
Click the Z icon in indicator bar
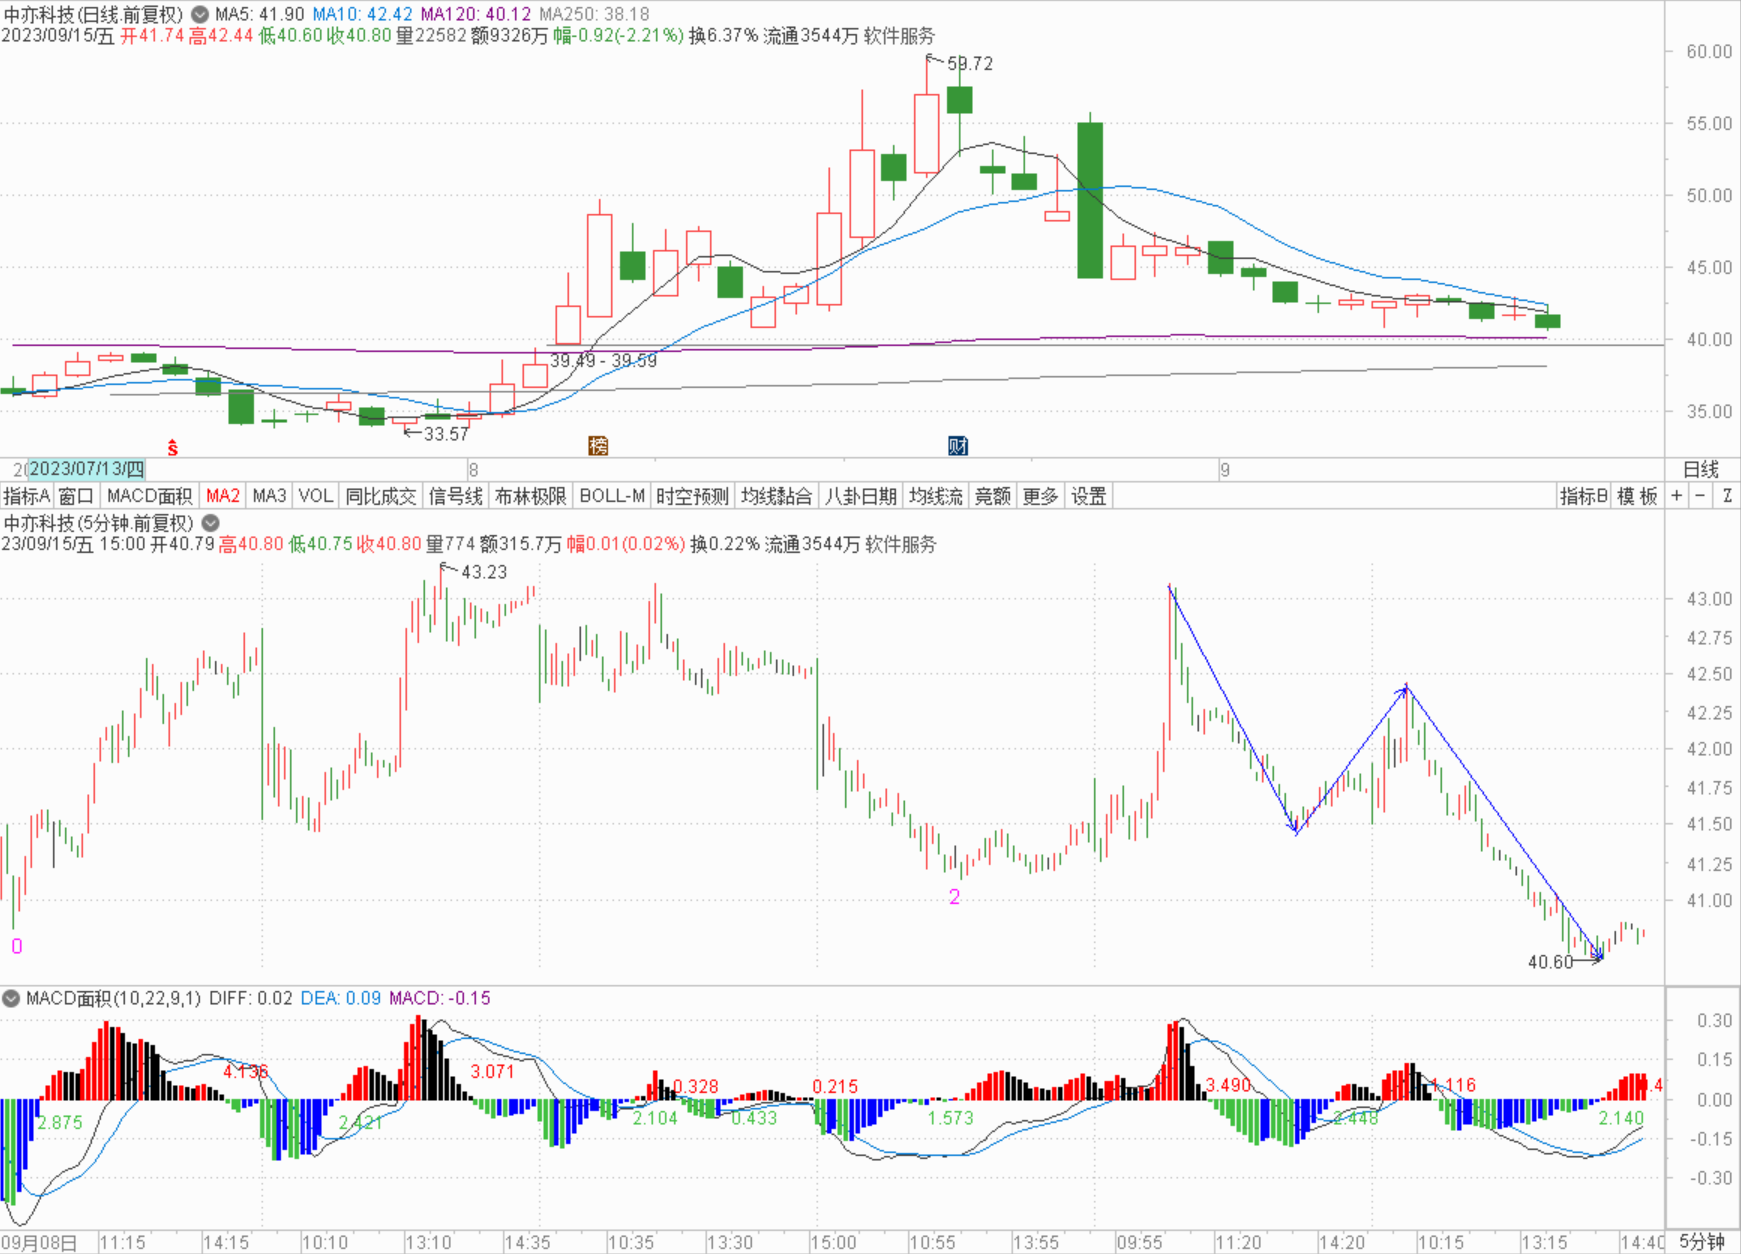point(1727,496)
